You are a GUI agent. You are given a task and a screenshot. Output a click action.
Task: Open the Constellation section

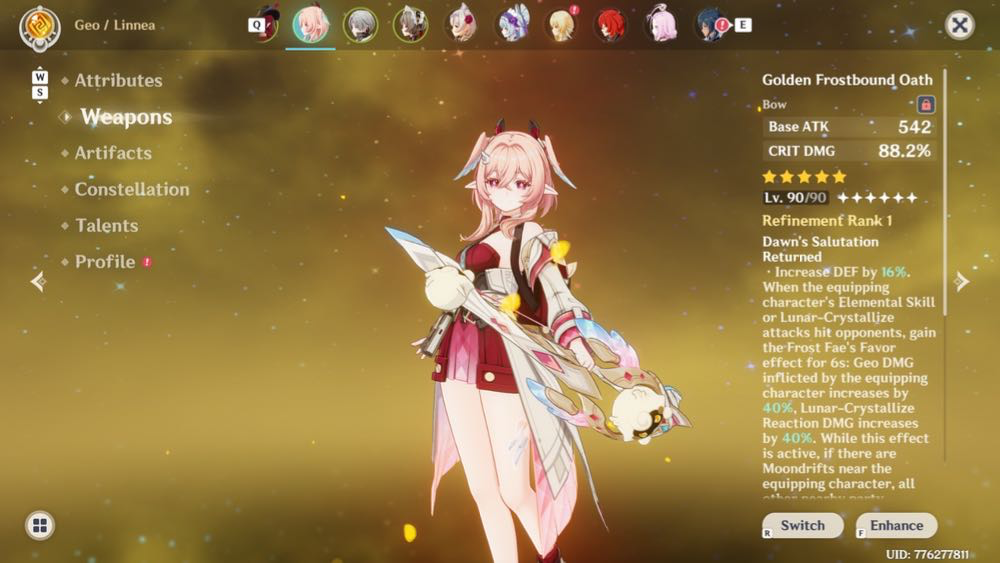[x=132, y=189]
